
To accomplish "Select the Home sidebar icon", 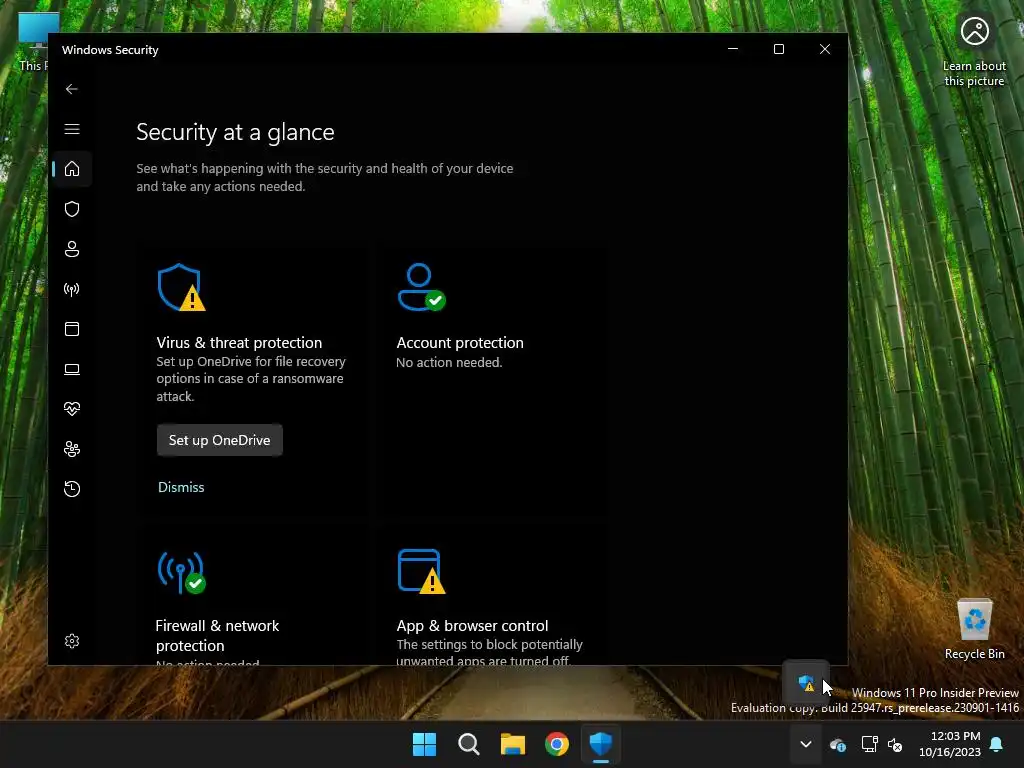I will pyautogui.click(x=72, y=169).
